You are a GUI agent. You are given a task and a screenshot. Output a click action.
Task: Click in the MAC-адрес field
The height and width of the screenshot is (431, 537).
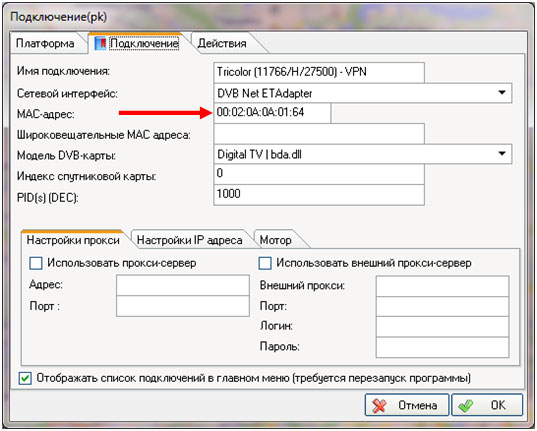(x=272, y=113)
